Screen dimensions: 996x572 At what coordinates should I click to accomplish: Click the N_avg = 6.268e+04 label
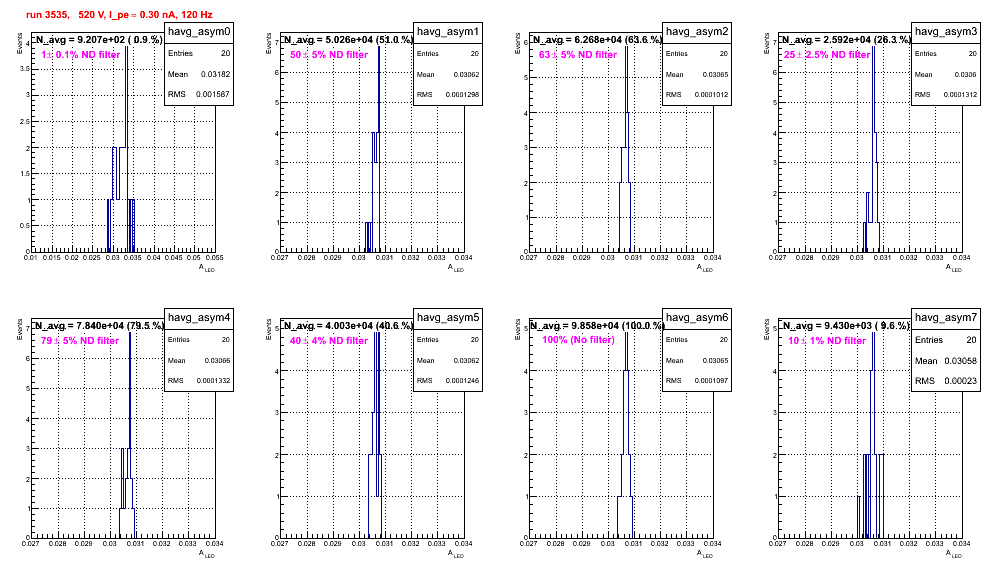(x=597, y=39)
